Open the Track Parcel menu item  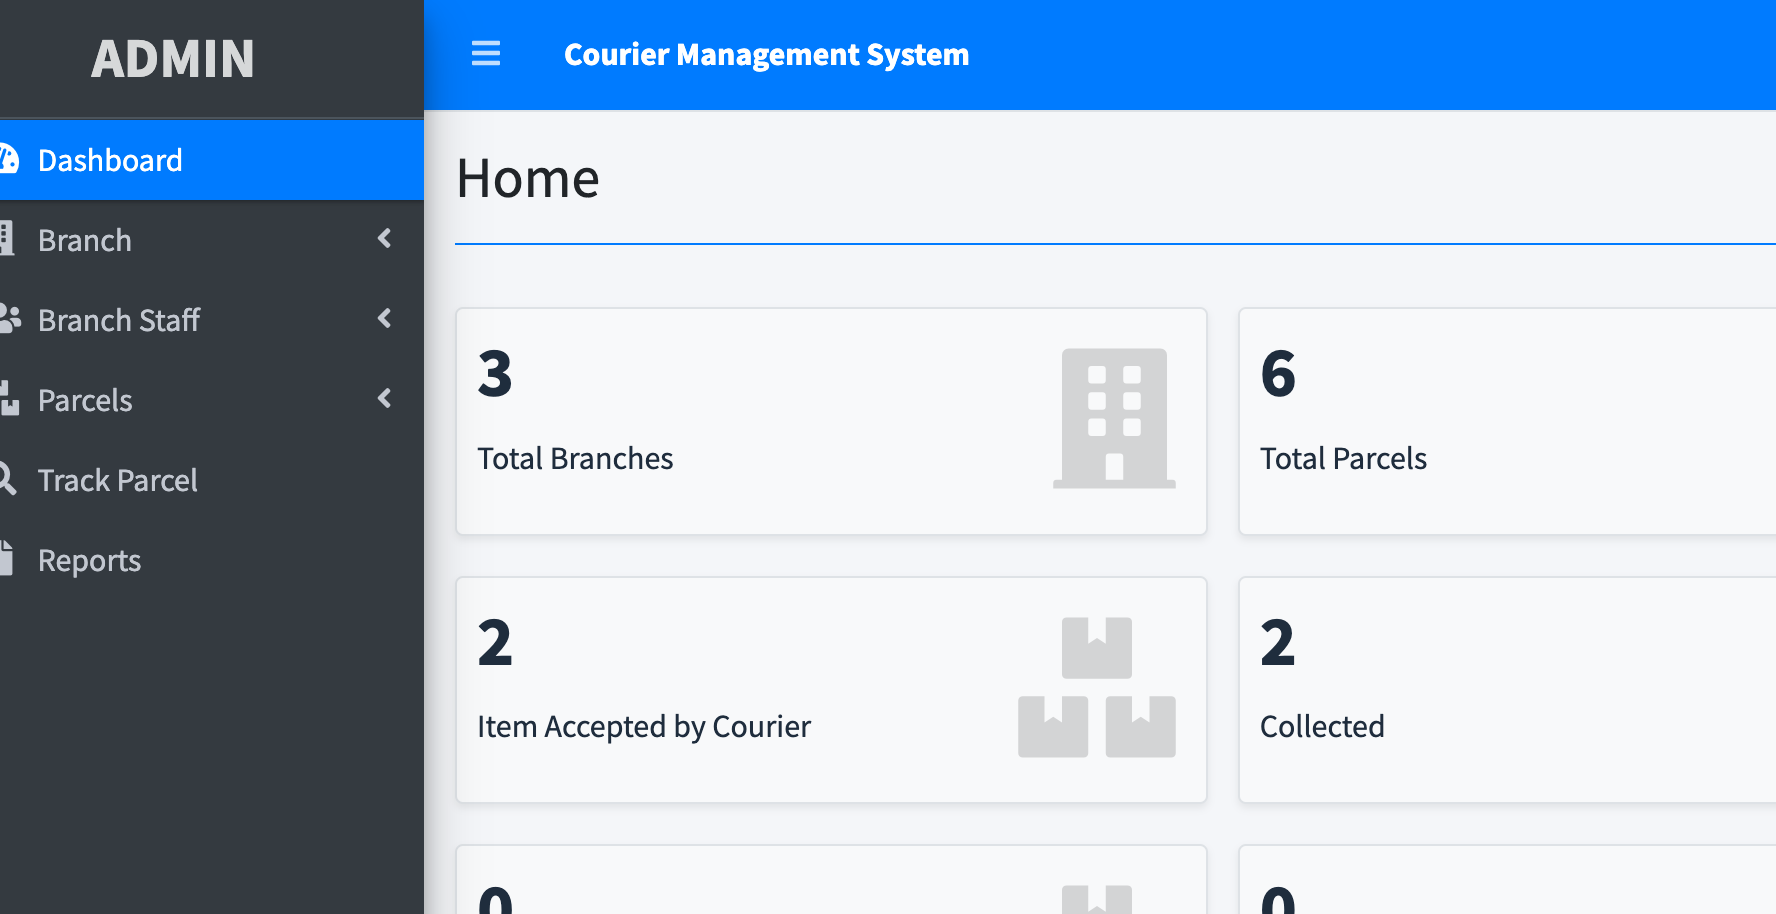coord(212,480)
